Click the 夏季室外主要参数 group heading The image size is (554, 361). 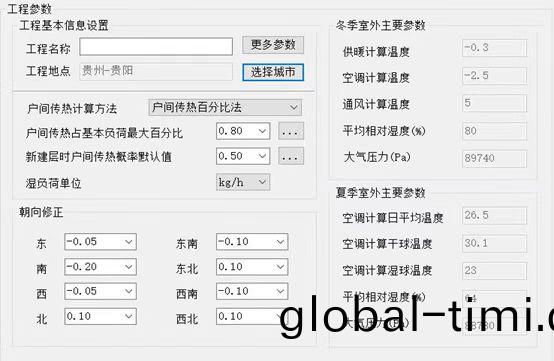click(x=381, y=193)
